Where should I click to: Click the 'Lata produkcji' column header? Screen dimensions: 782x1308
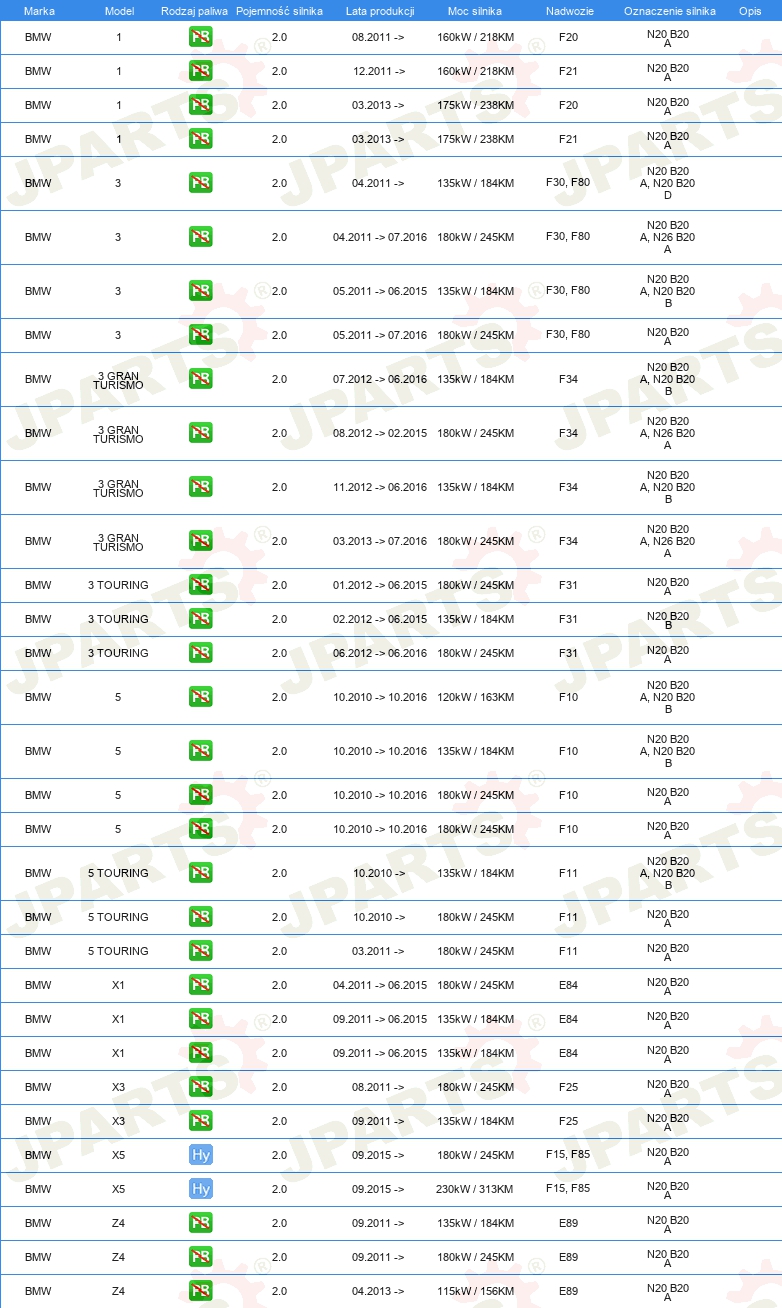click(380, 11)
